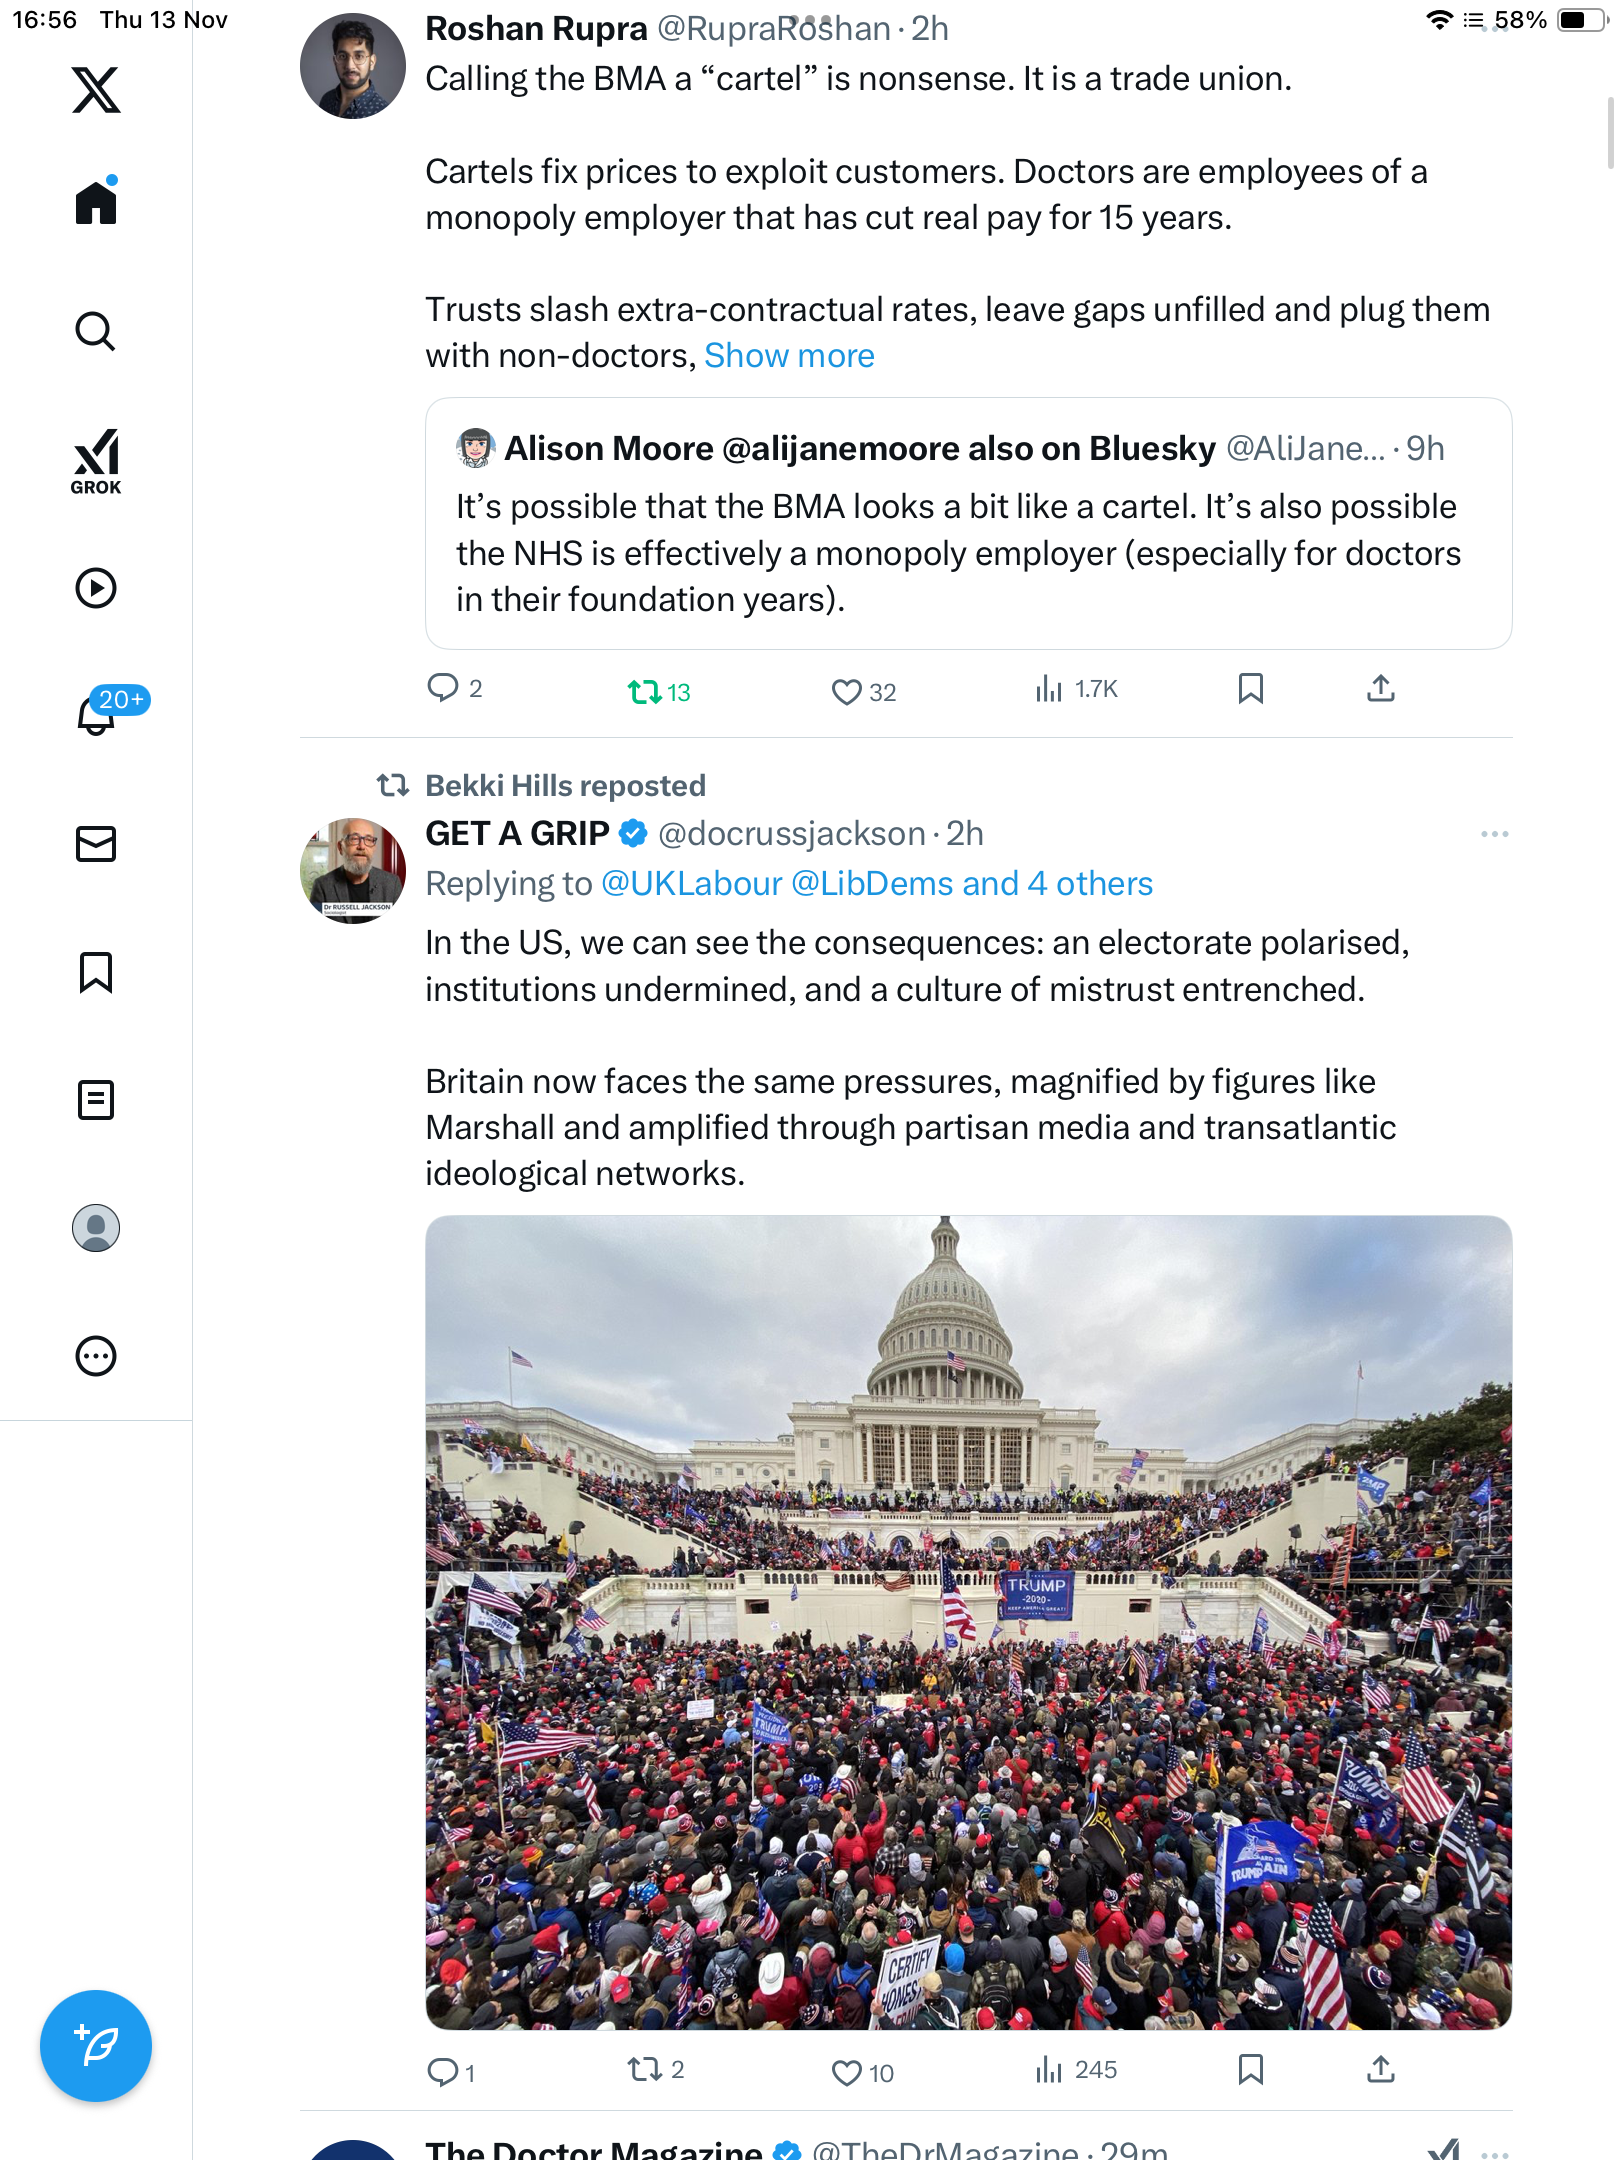
Task: Open the @UKLabour mention link
Action: point(691,884)
